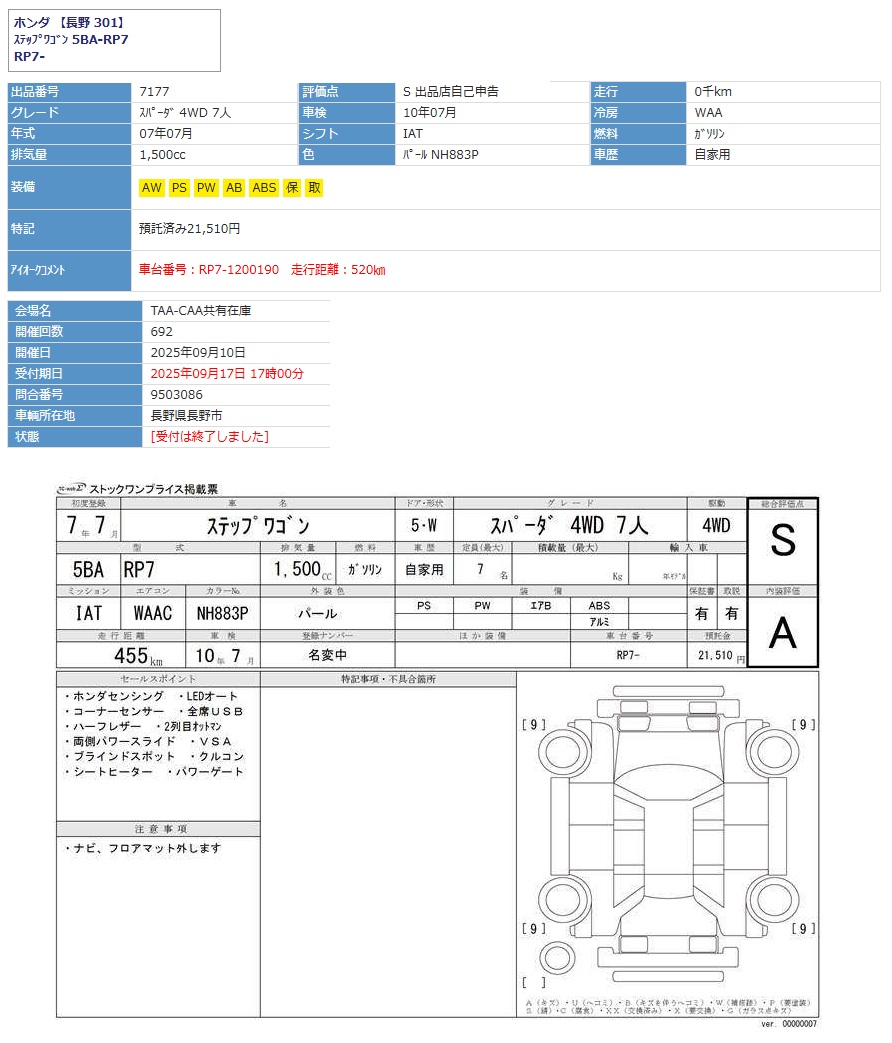Click the TC-web logo above auction sheet

71,488
